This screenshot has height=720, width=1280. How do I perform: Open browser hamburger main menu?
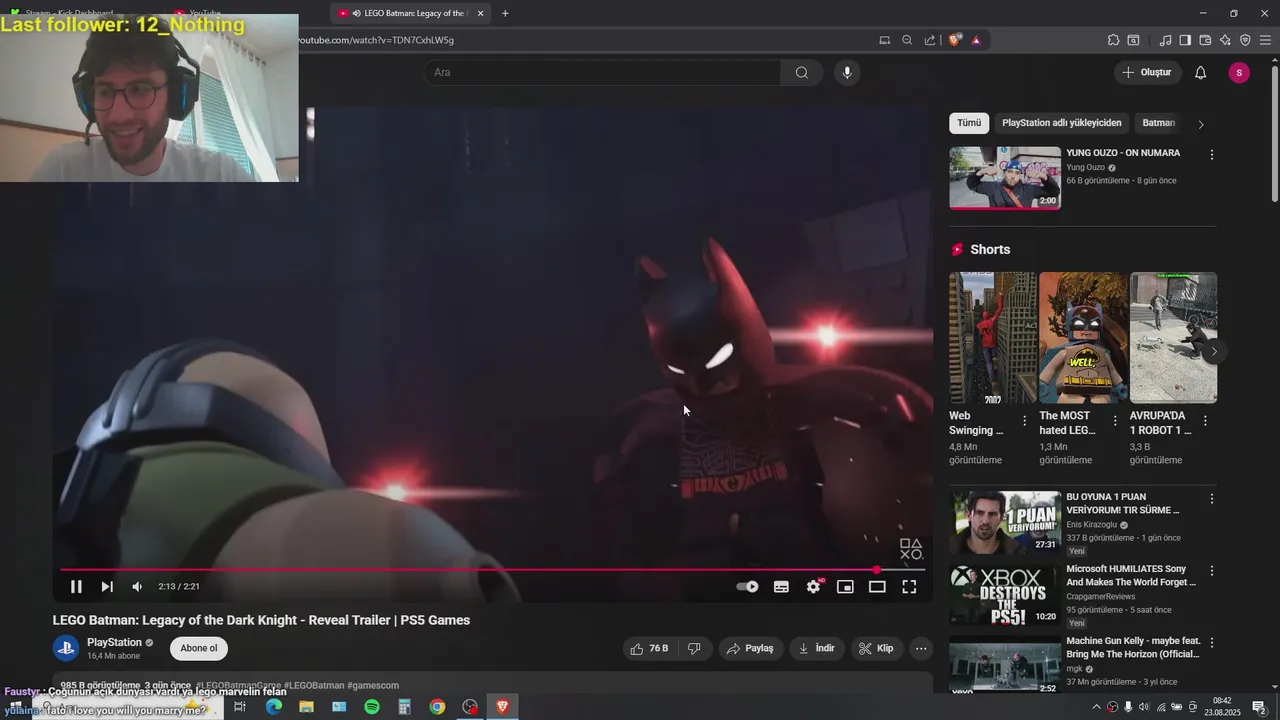pos(1266,40)
